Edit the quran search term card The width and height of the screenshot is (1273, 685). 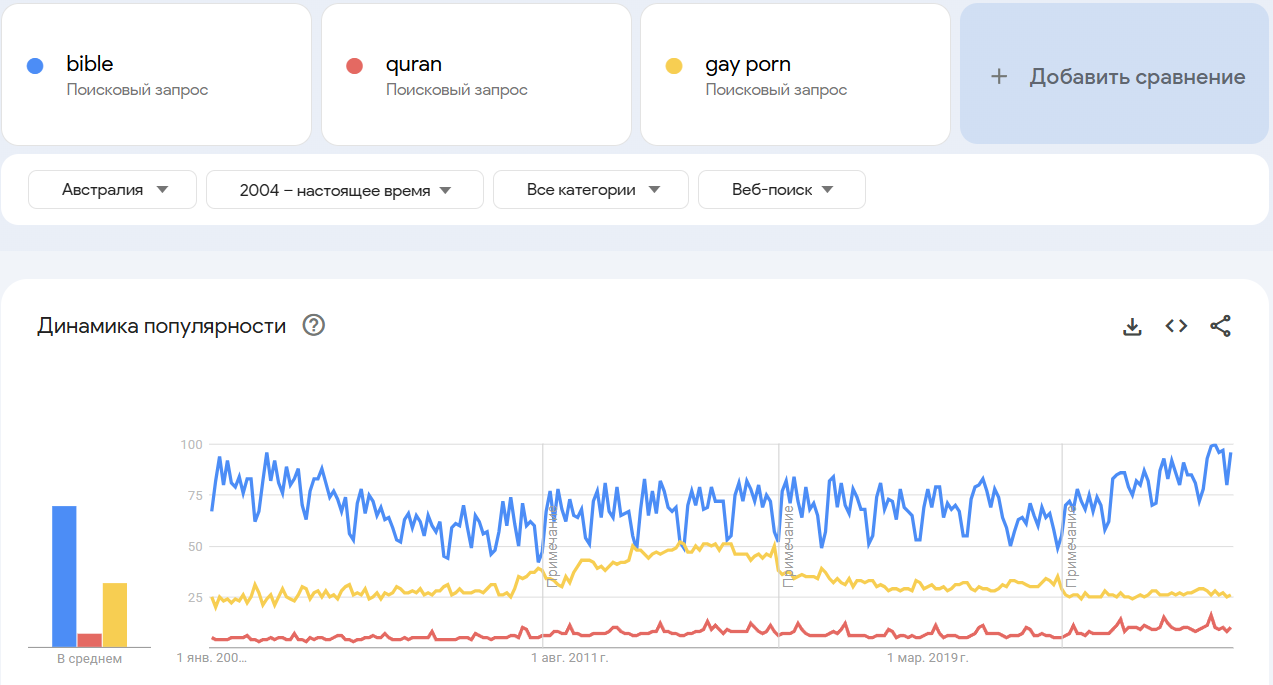point(476,75)
